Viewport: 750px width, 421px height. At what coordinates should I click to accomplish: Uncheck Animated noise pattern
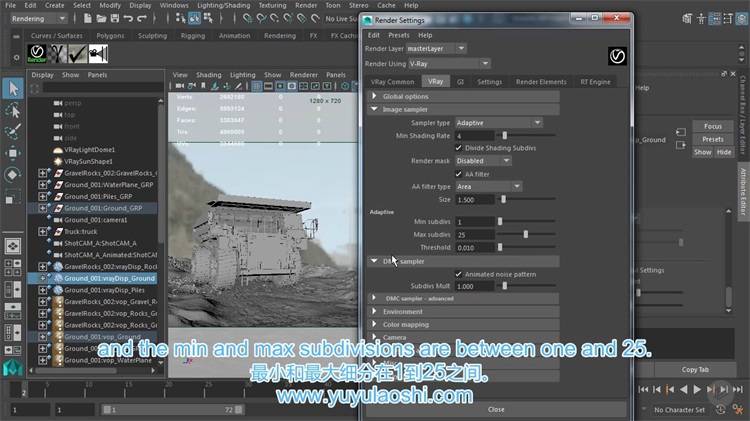460,273
